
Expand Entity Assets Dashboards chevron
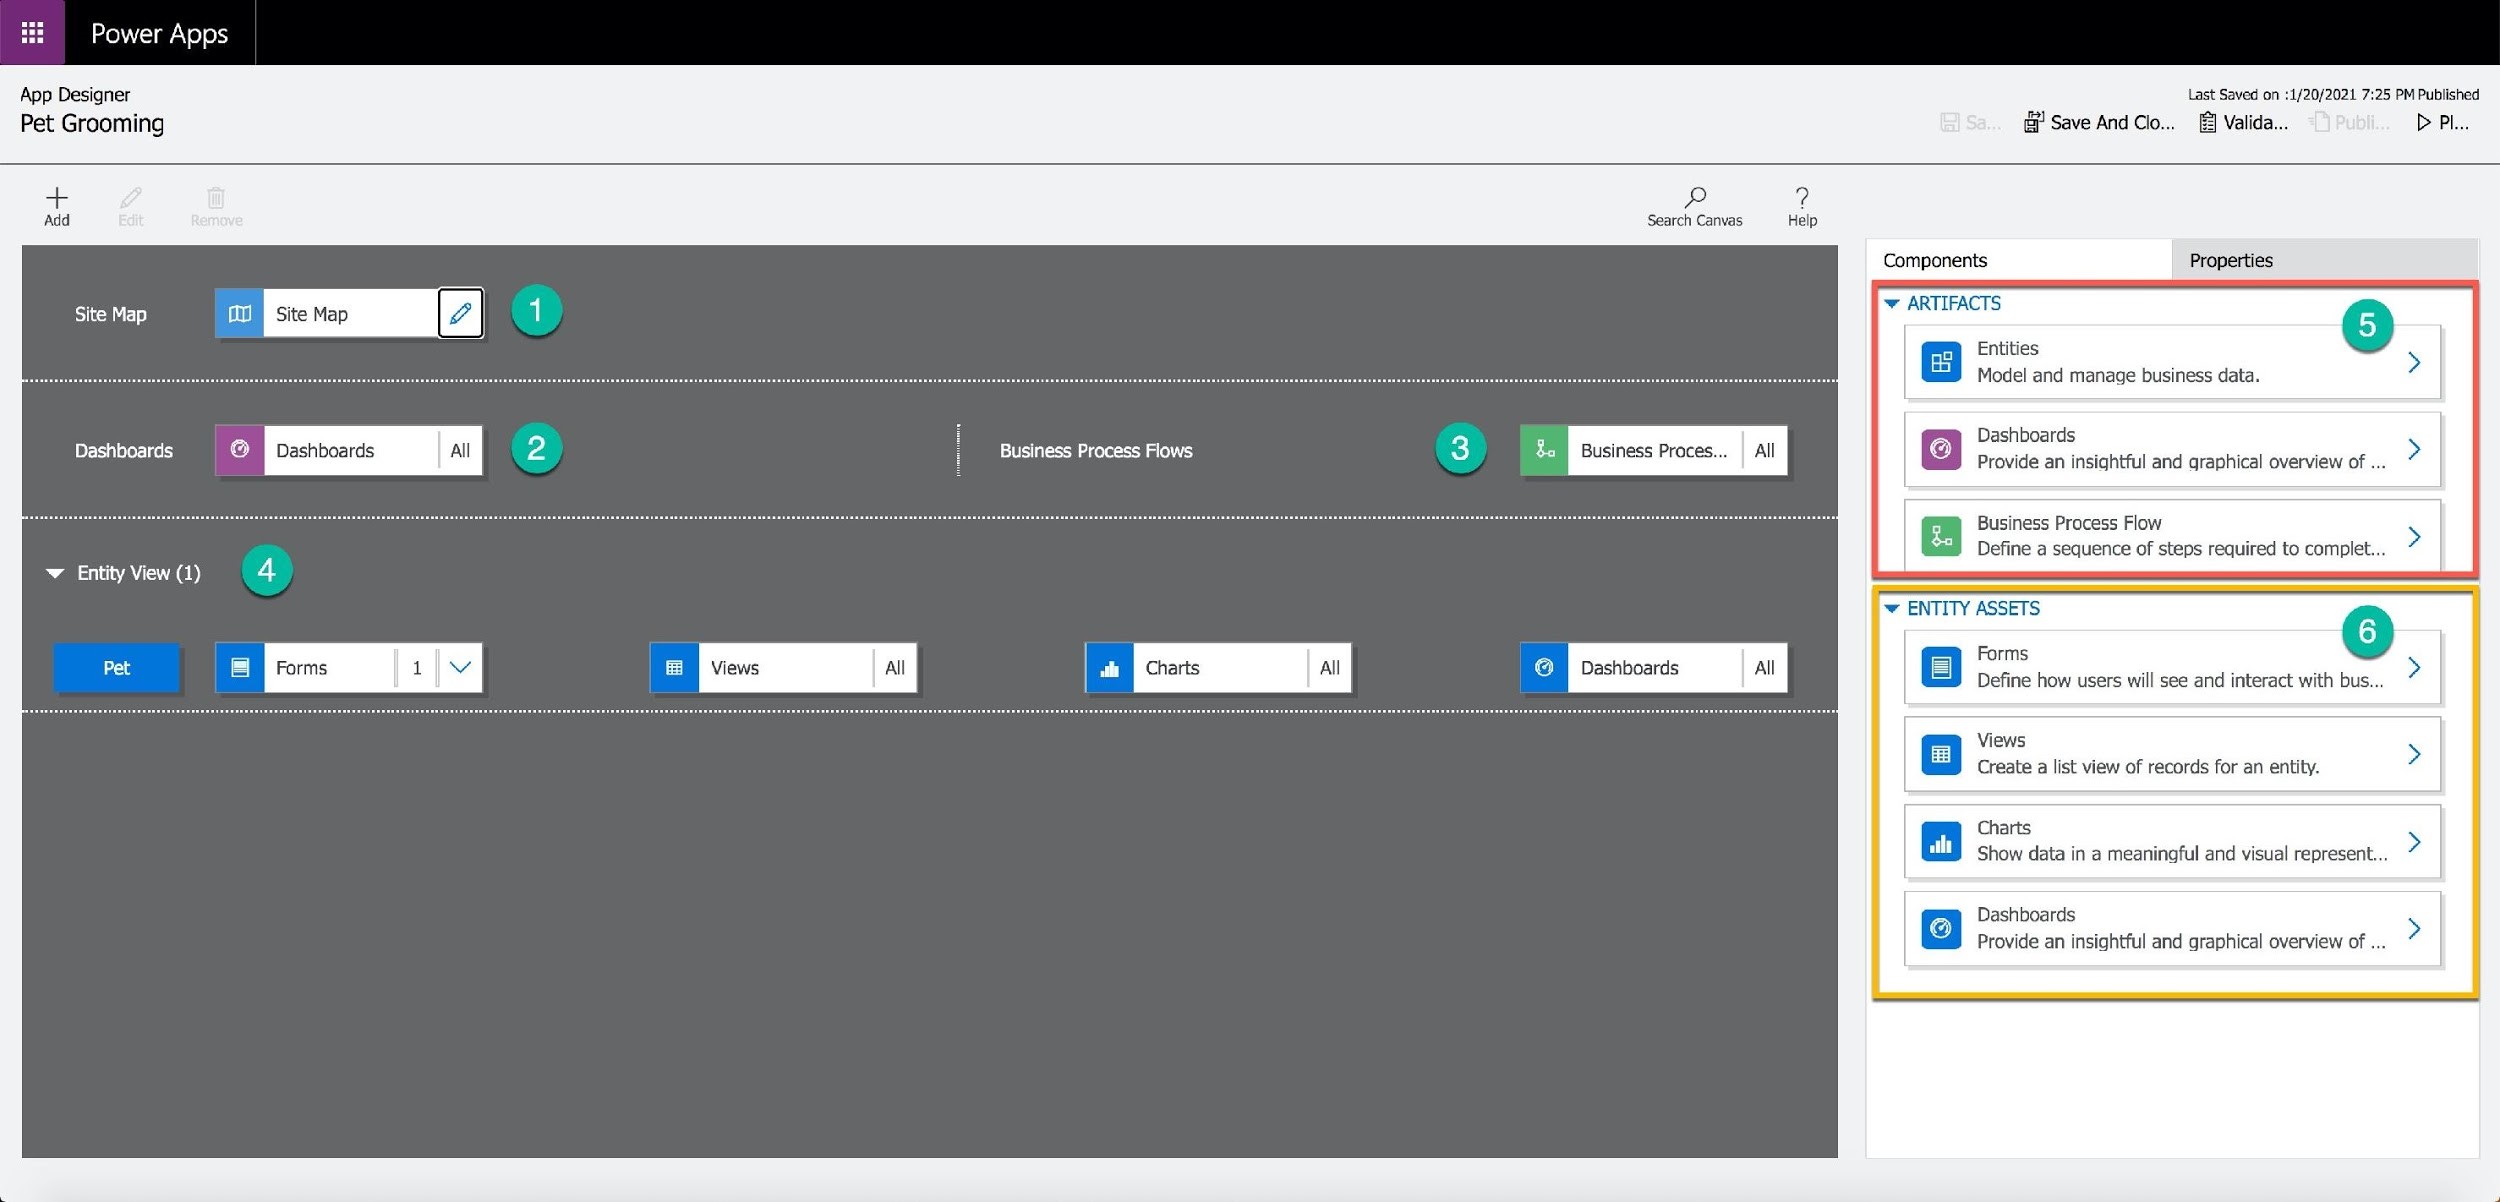(x=2414, y=929)
